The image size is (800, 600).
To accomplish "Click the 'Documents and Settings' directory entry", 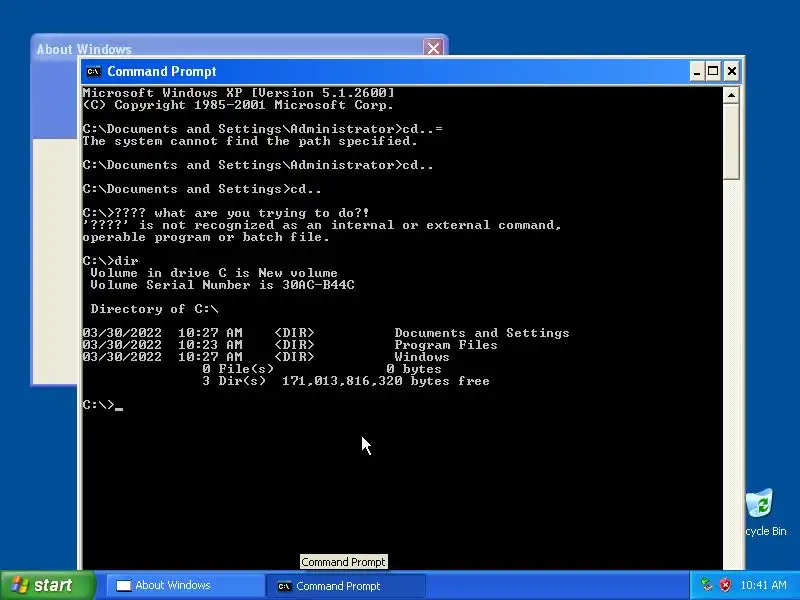I will click(x=482, y=333).
